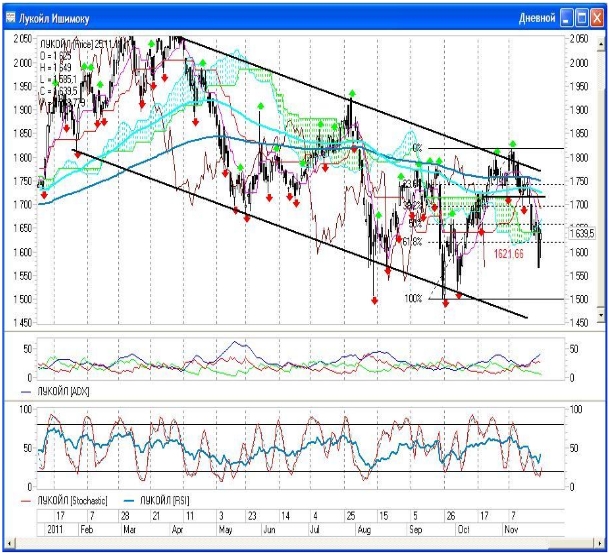Click the 1 450 value on left price axis
609x553 pixels.
[x=23, y=322]
